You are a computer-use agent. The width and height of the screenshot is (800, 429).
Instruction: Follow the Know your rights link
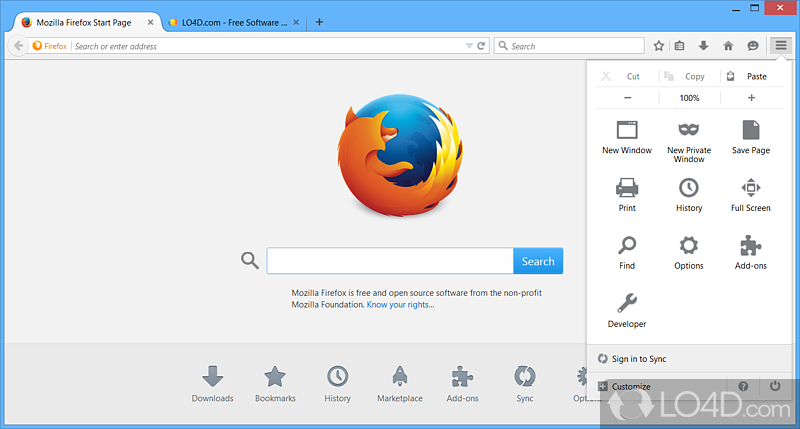[400, 304]
